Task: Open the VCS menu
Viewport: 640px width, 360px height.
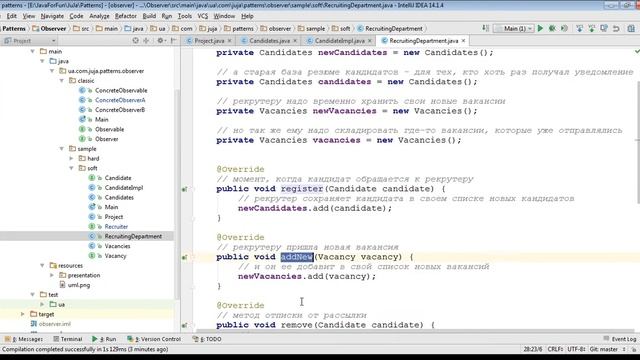Action: click(x=203, y=16)
